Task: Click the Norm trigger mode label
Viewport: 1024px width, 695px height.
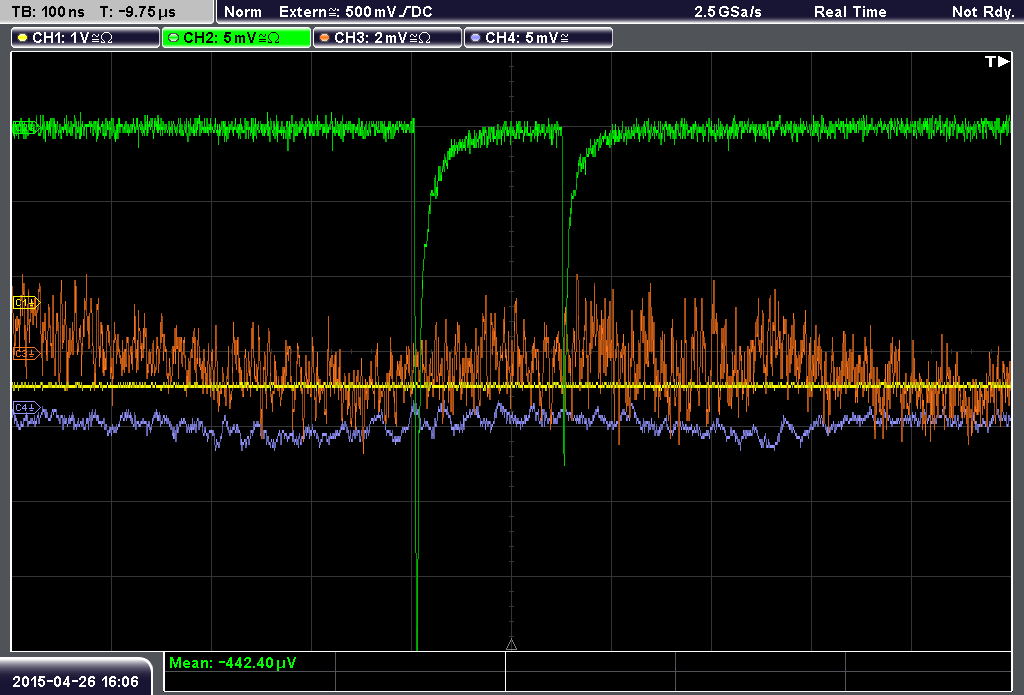Action: (243, 12)
